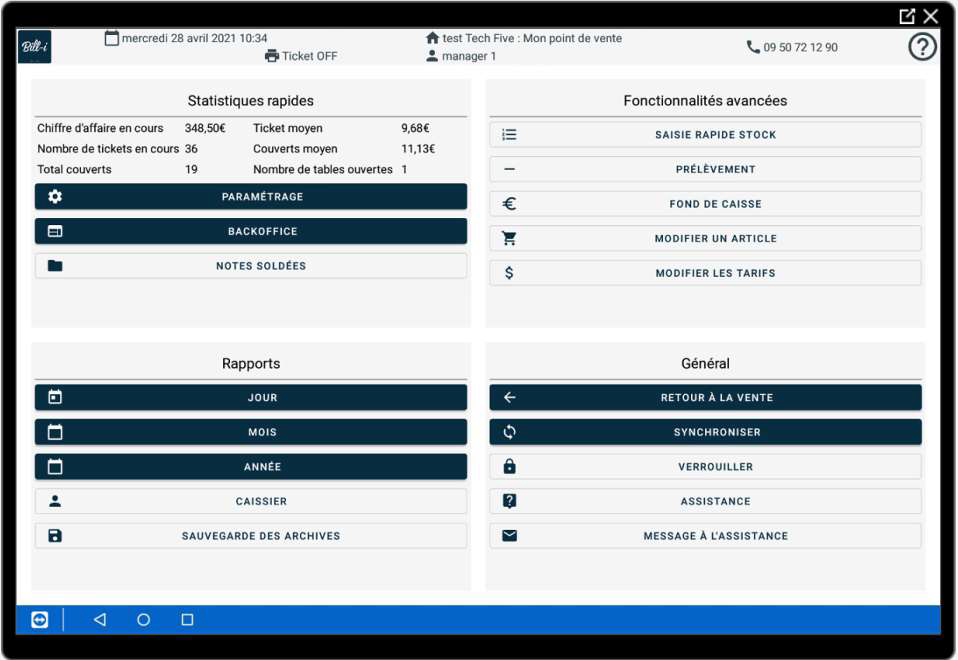Tap the Android recent apps square icon

pos(188,620)
